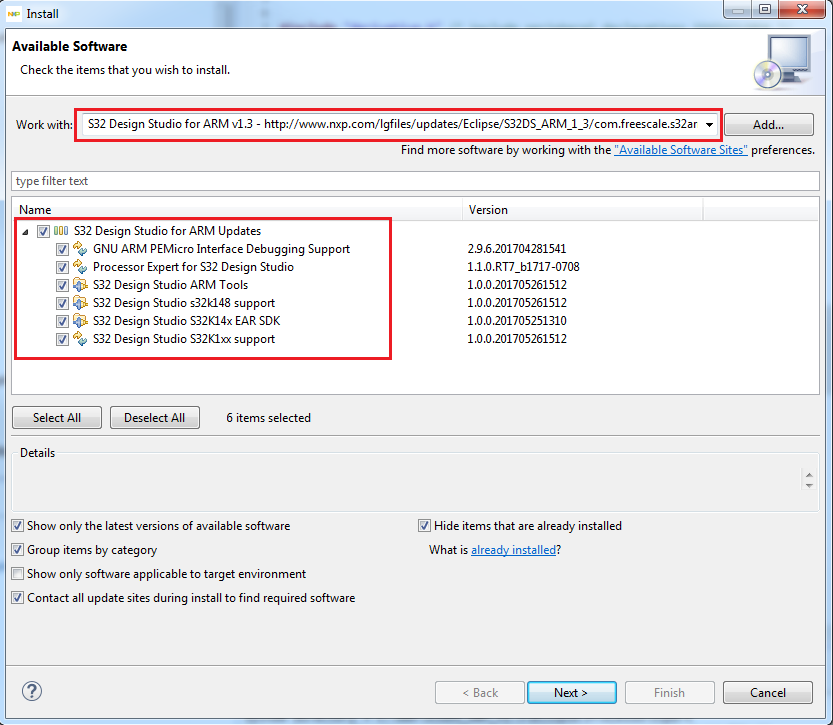Uncheck S32 Design Studio S32K14x EAR SDK

(x=62, y=321)
